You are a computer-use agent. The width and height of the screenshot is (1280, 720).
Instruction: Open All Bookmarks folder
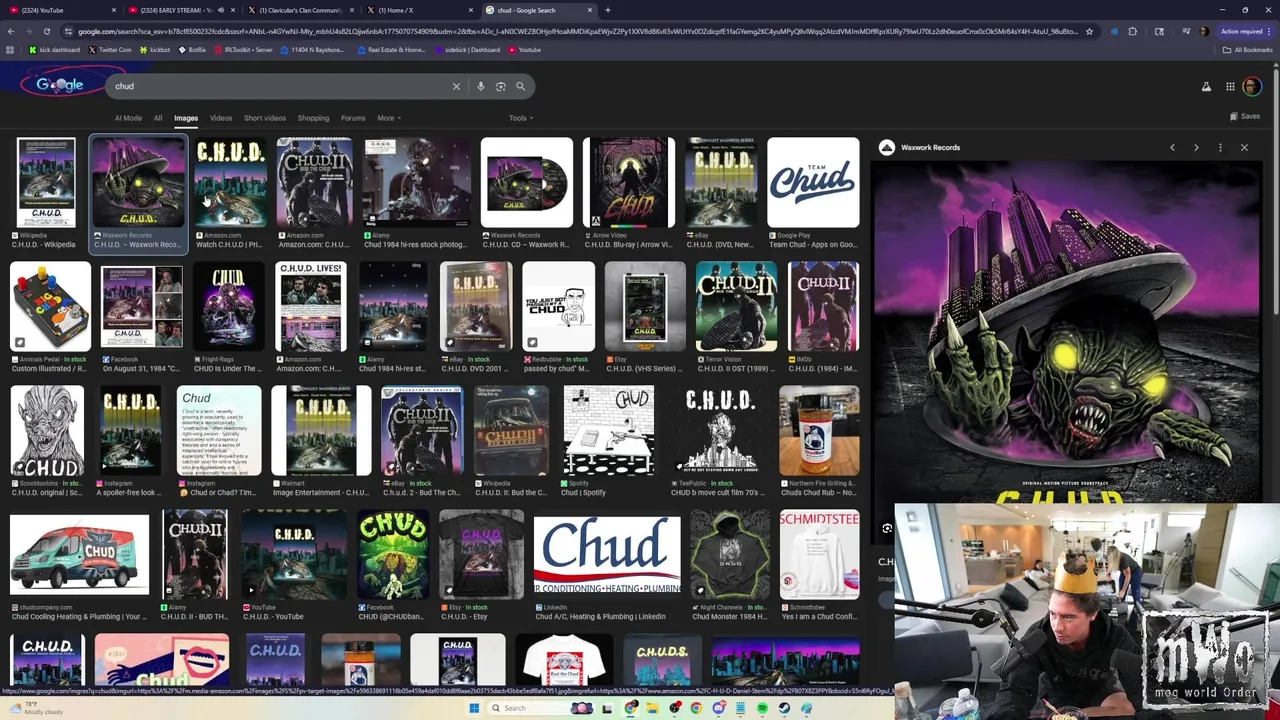tap(1247, 49)
